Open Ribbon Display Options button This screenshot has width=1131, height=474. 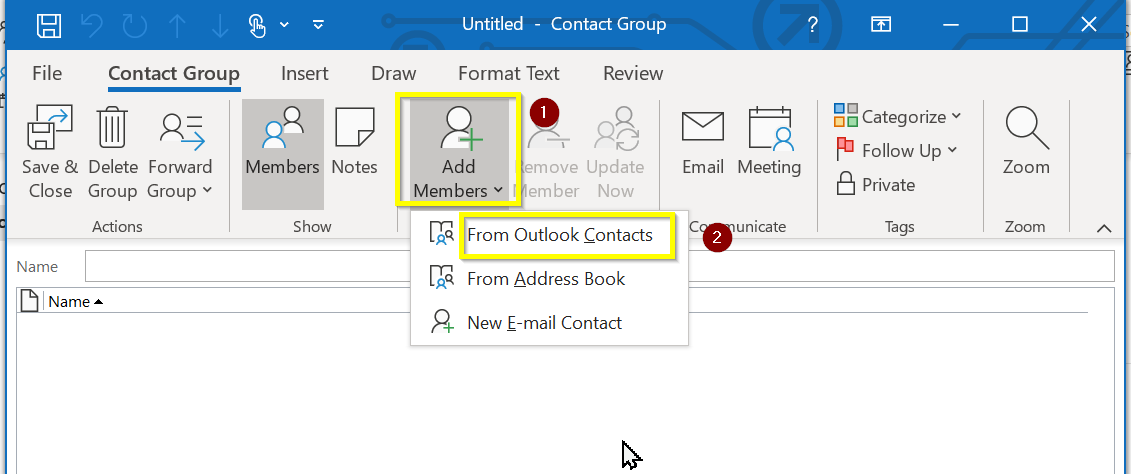[x=881, y=25]
